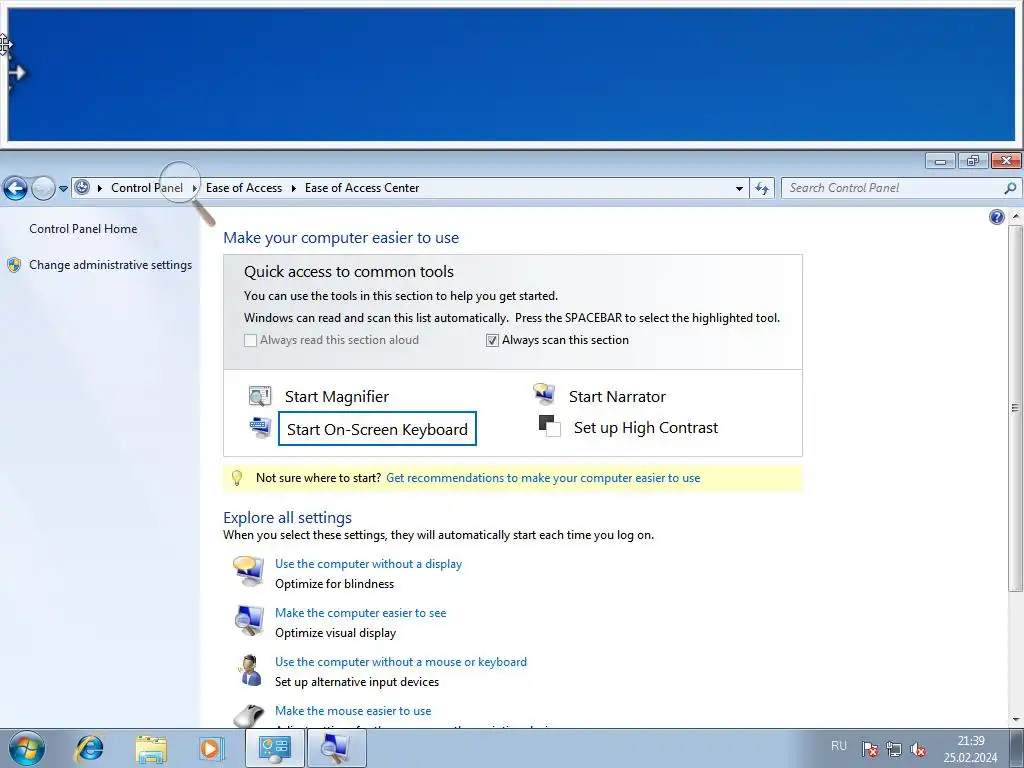Click "Set up alternative input devices" text
Viewport: 1024px width, 768px height.
point(357,682)
